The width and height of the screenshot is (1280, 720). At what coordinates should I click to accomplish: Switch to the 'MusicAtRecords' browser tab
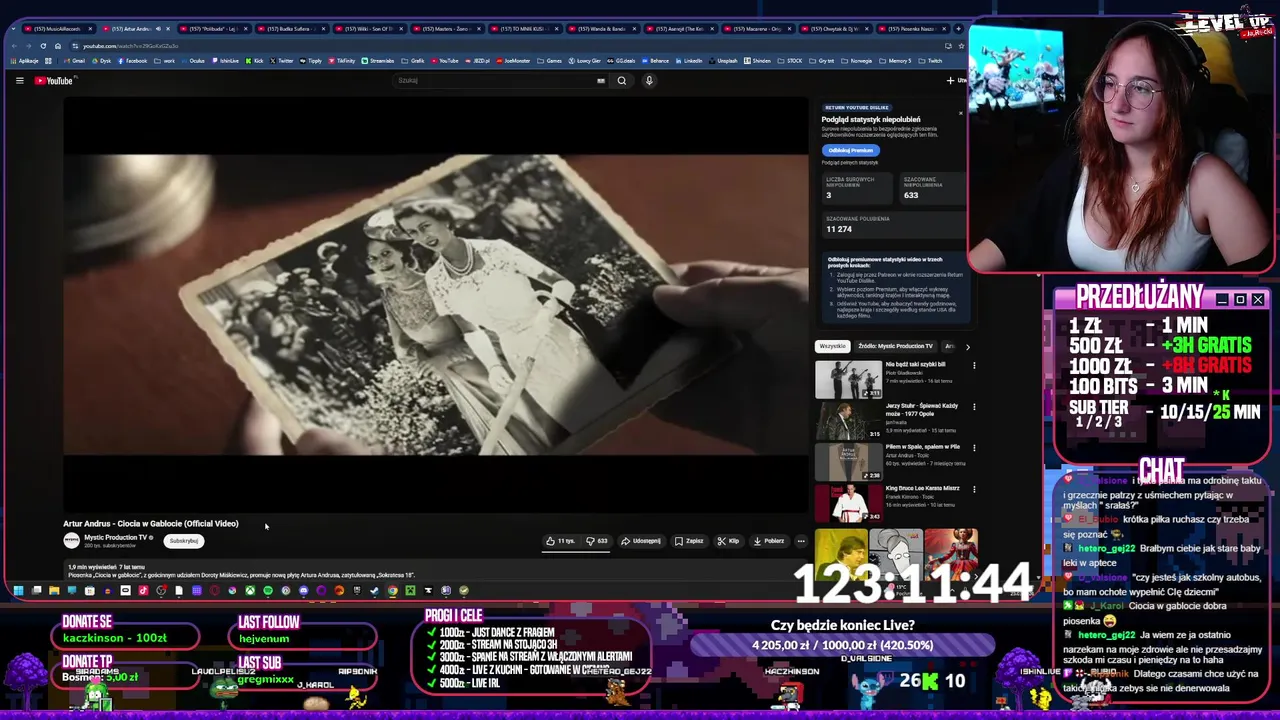coord(59,29)
